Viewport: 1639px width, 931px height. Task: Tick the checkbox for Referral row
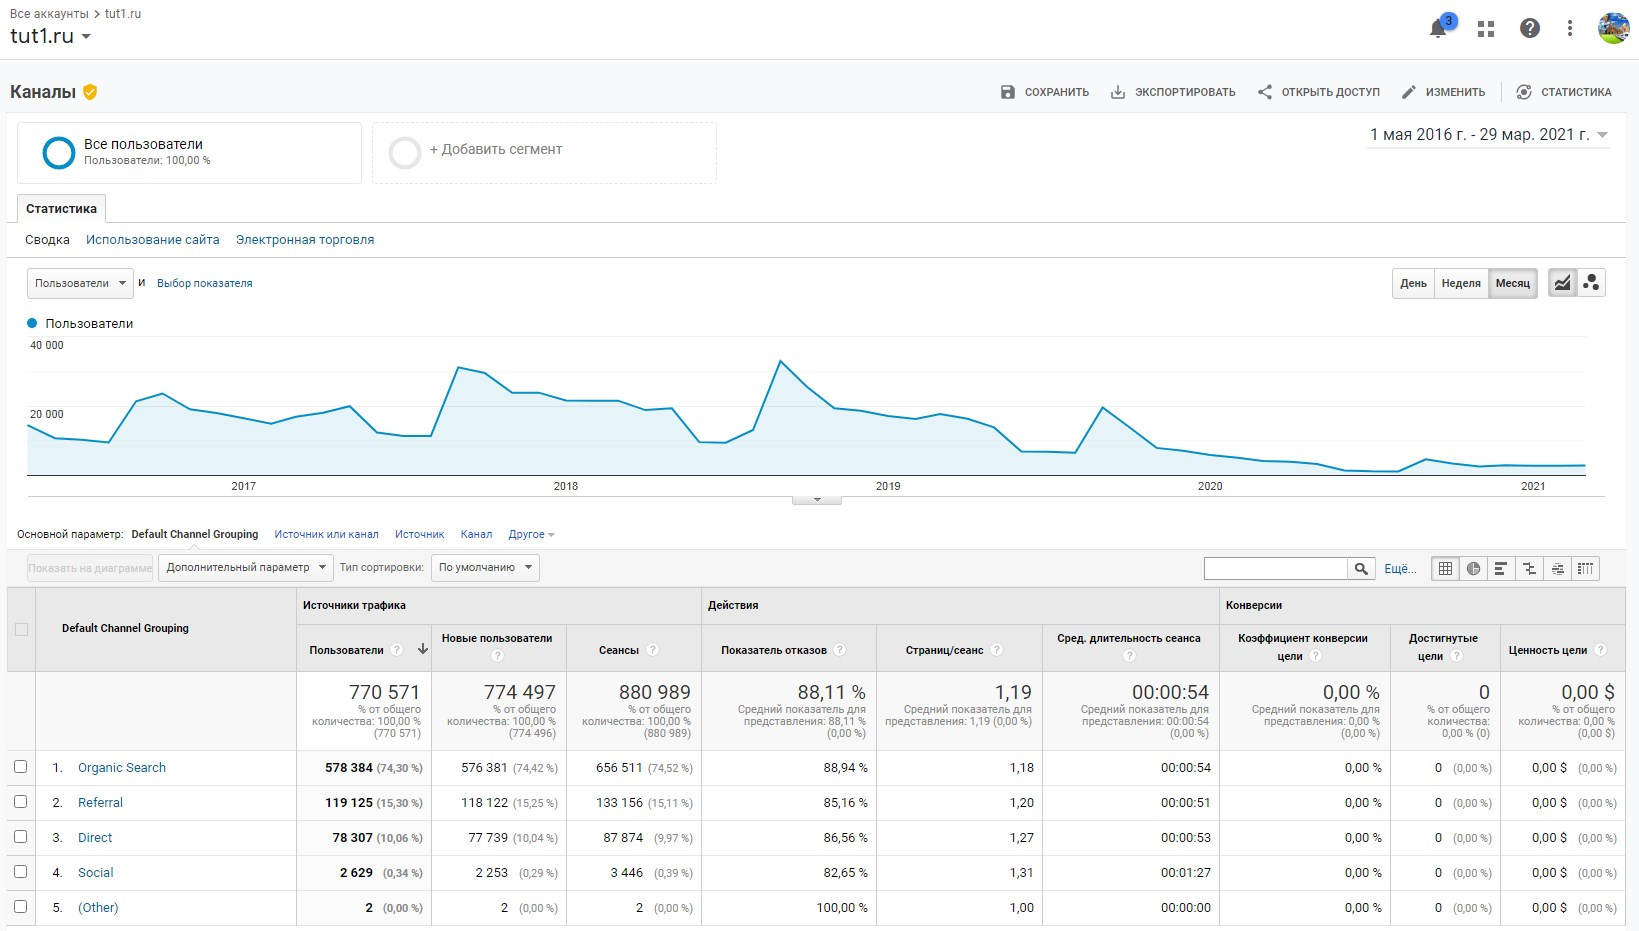20,802
